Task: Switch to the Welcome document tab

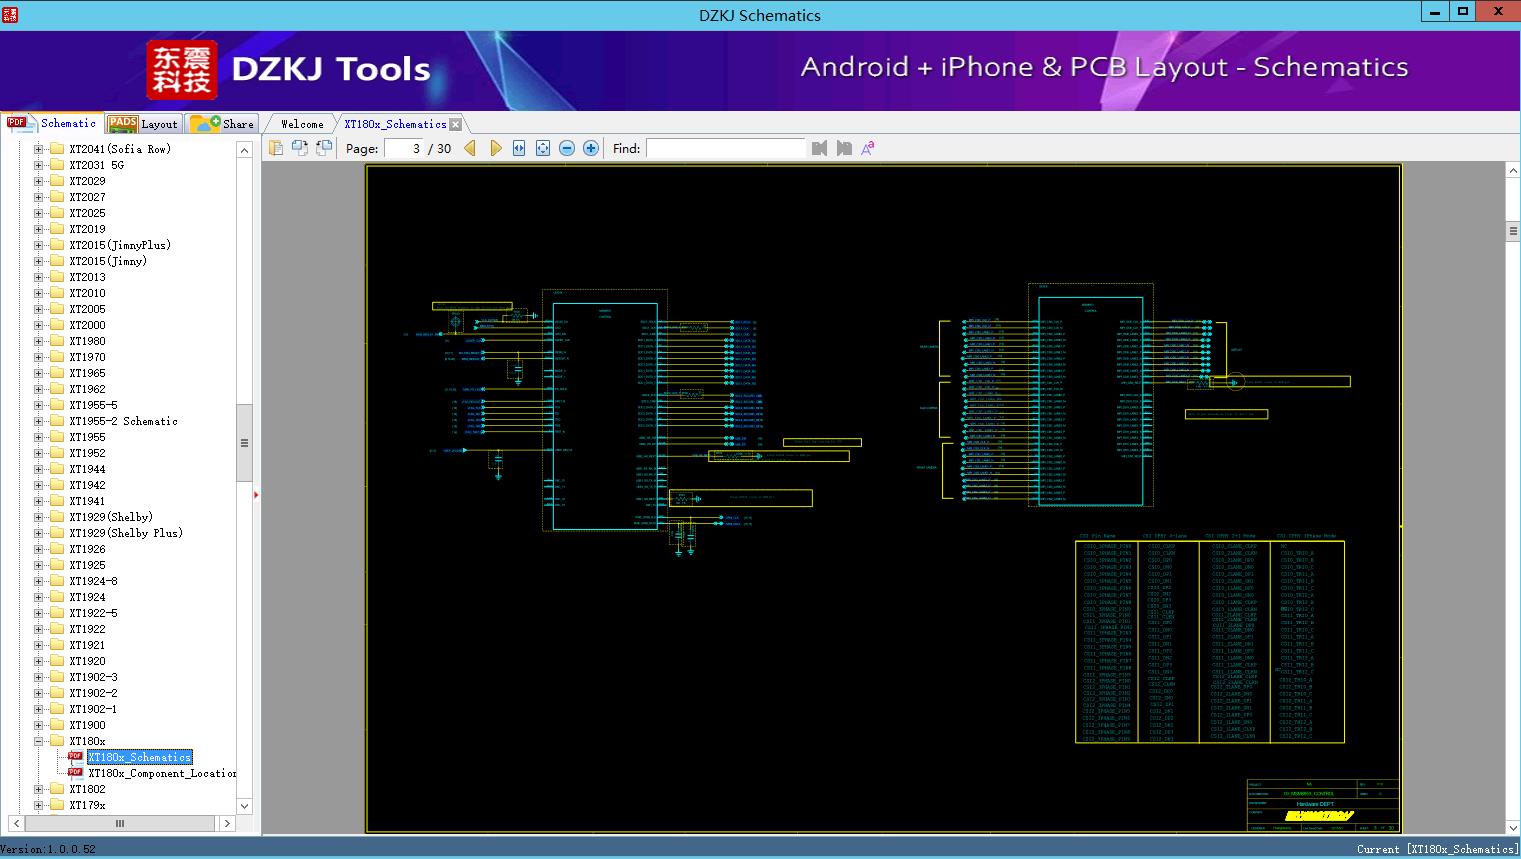Action: (x=302, y=124)
